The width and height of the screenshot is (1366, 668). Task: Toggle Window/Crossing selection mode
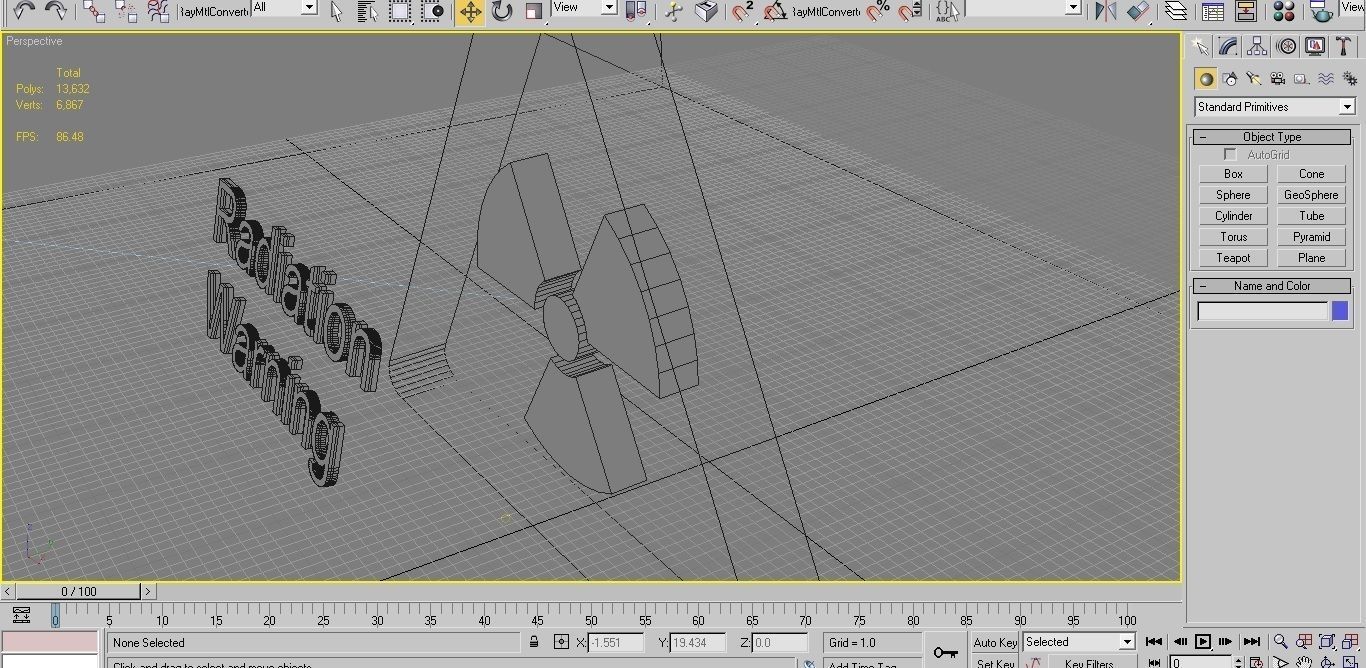point(432,11)
